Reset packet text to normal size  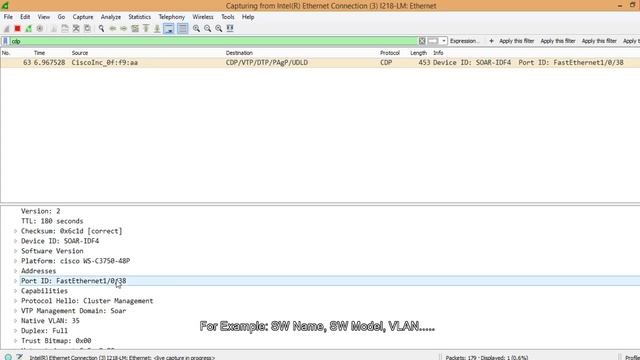tap(219, 29)
